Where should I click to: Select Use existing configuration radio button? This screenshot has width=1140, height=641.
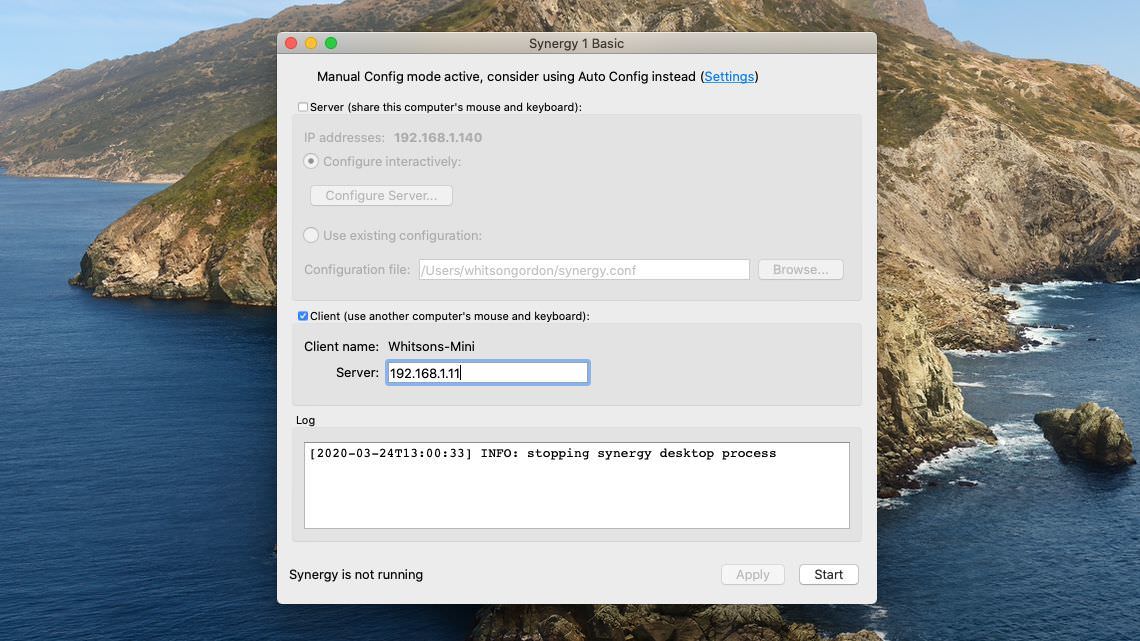click(310, 235)
